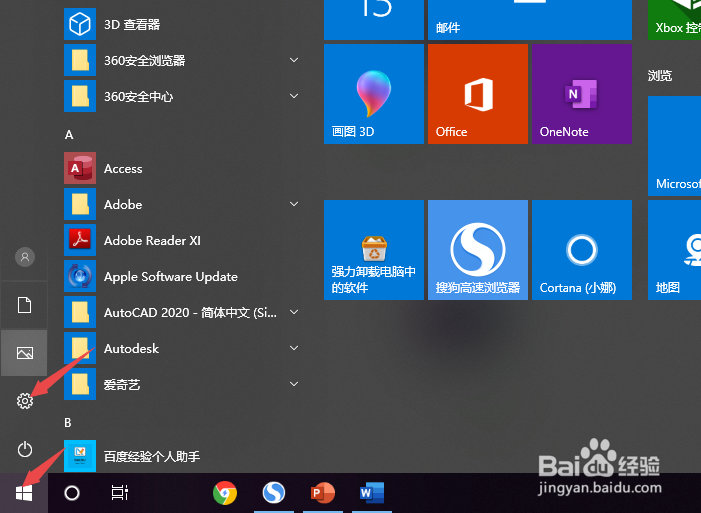This screenshot has width=701, height=513.
Task: Open Sogou browser on taskbar
Action: [274, 493]
